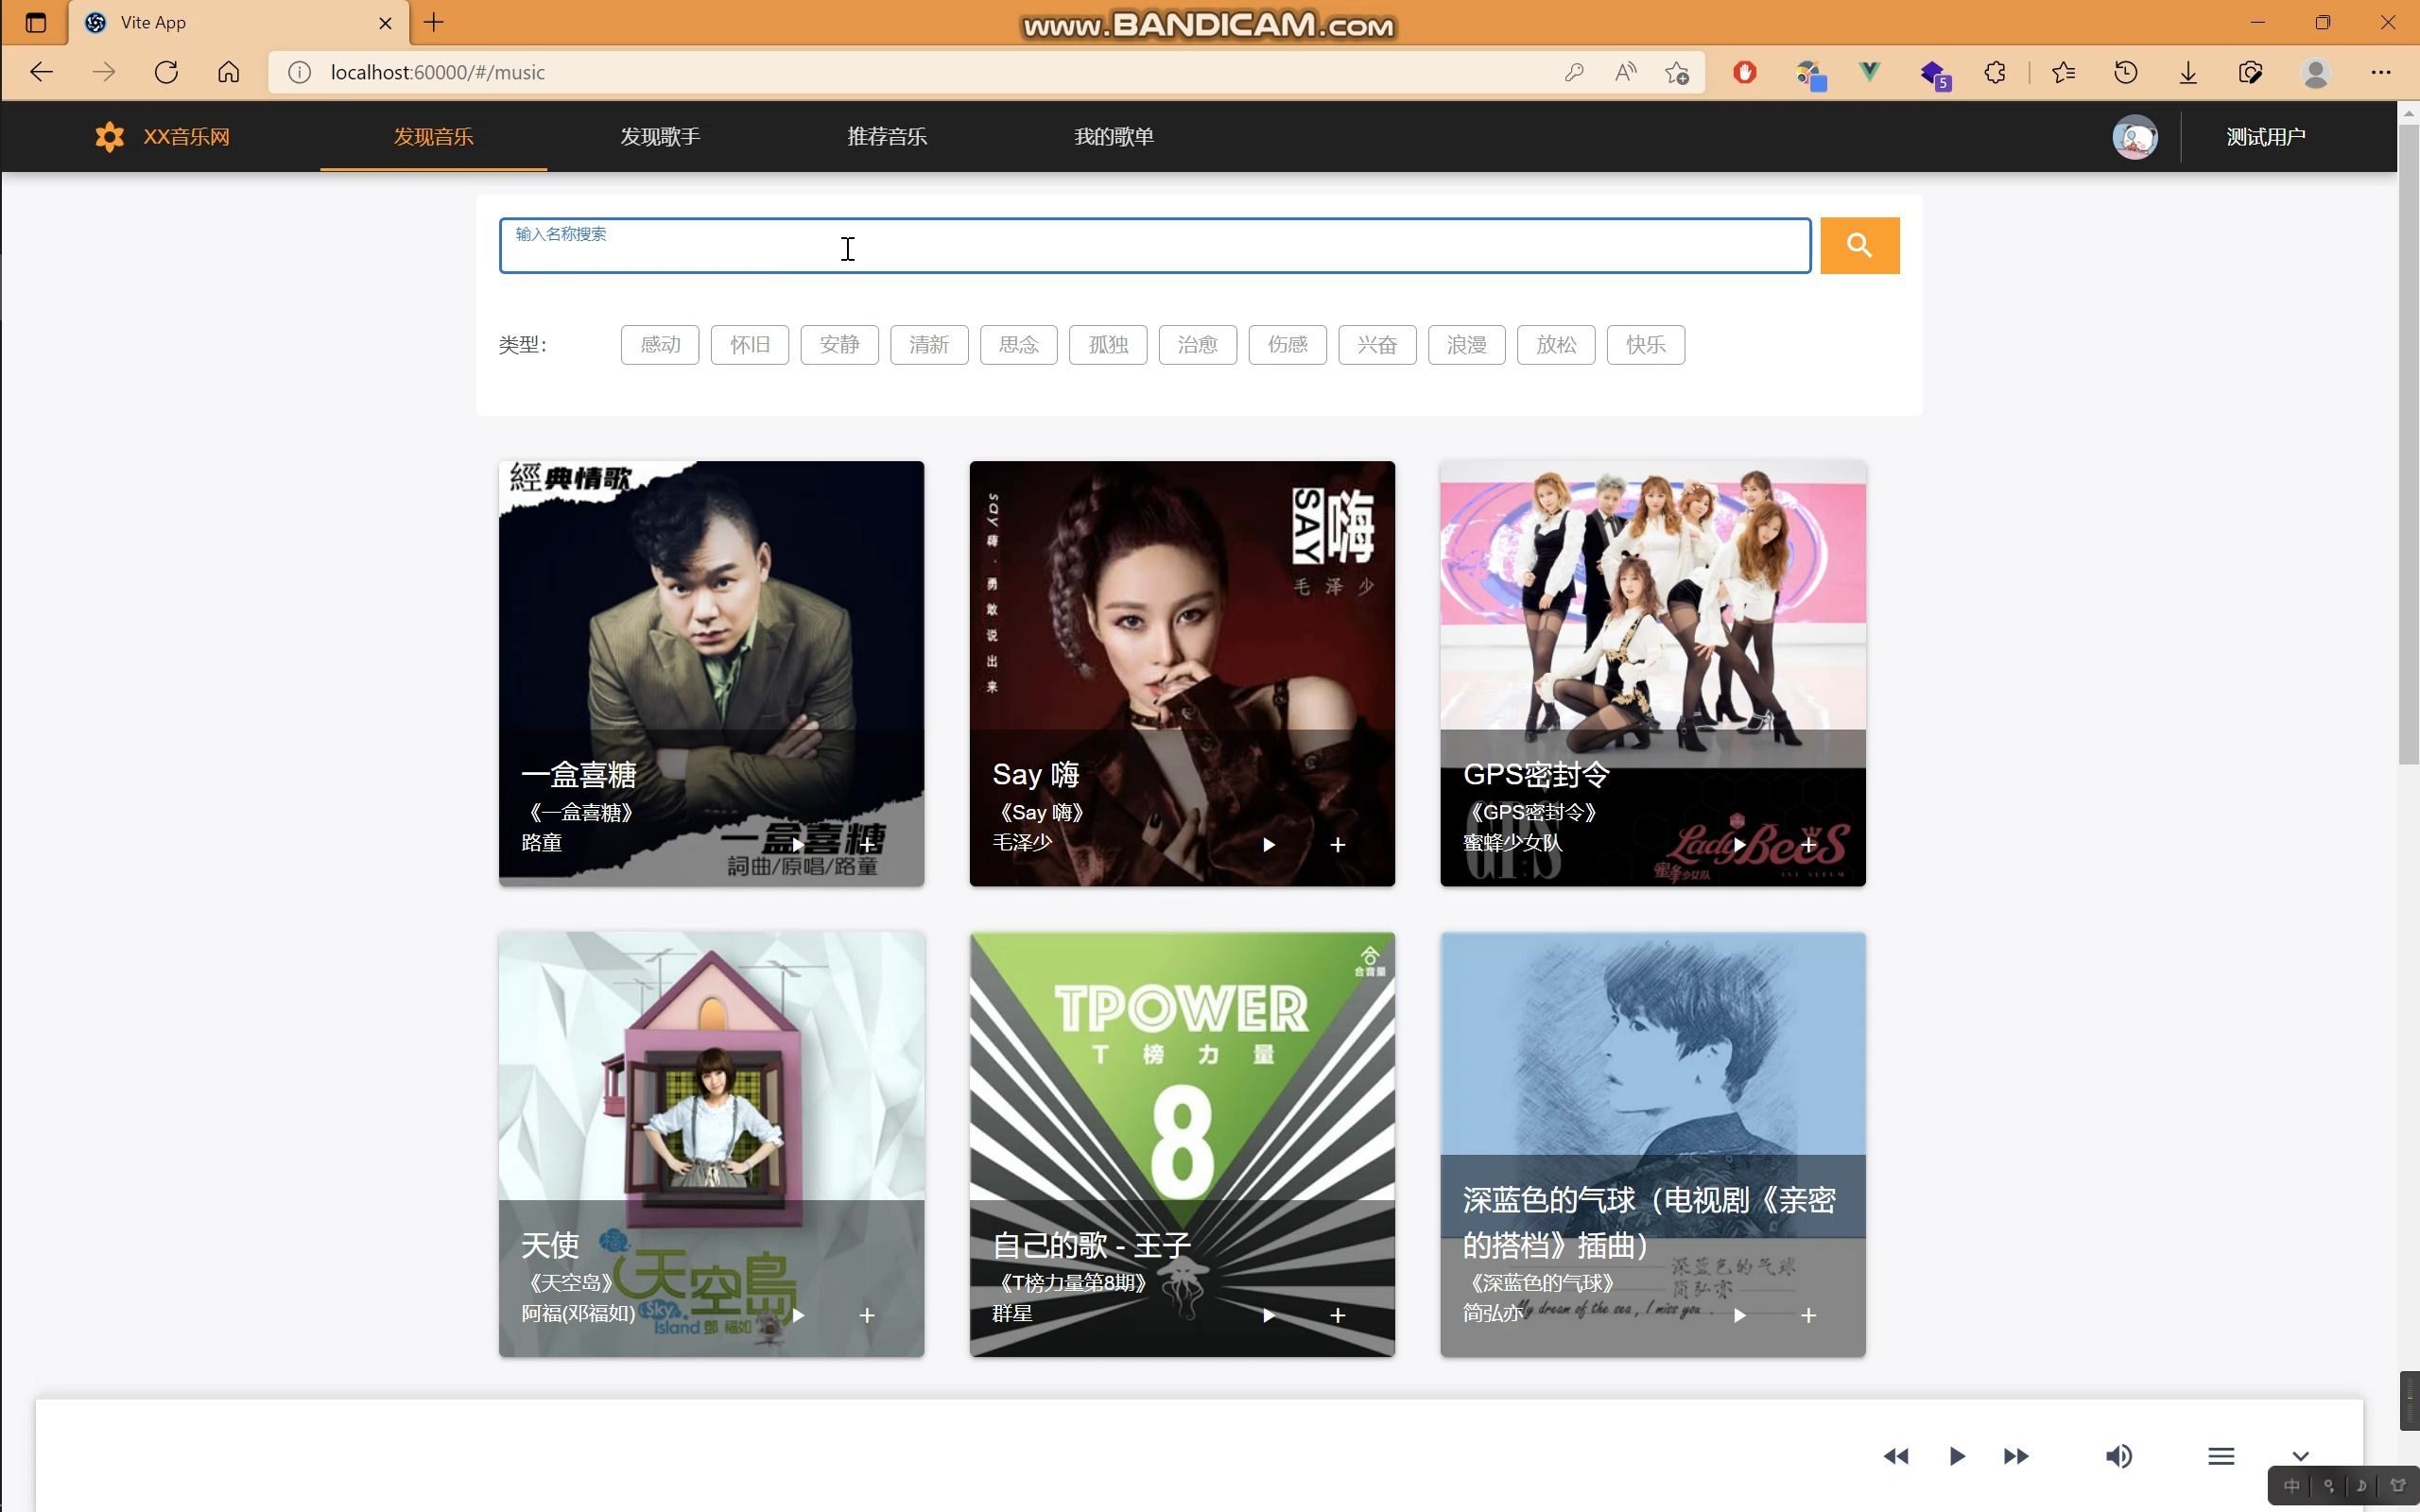Close the Vite App browser tab

click(x=385, y=22)
